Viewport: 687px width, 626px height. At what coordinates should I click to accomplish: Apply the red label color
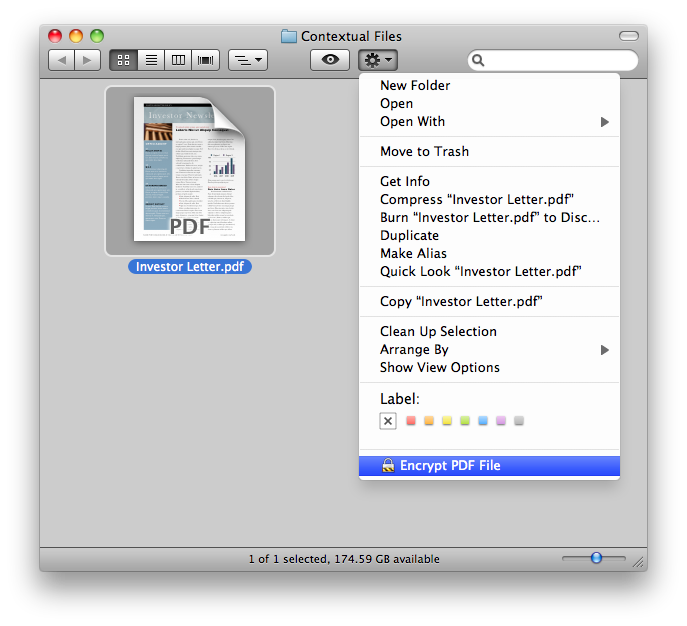point(411,421)
